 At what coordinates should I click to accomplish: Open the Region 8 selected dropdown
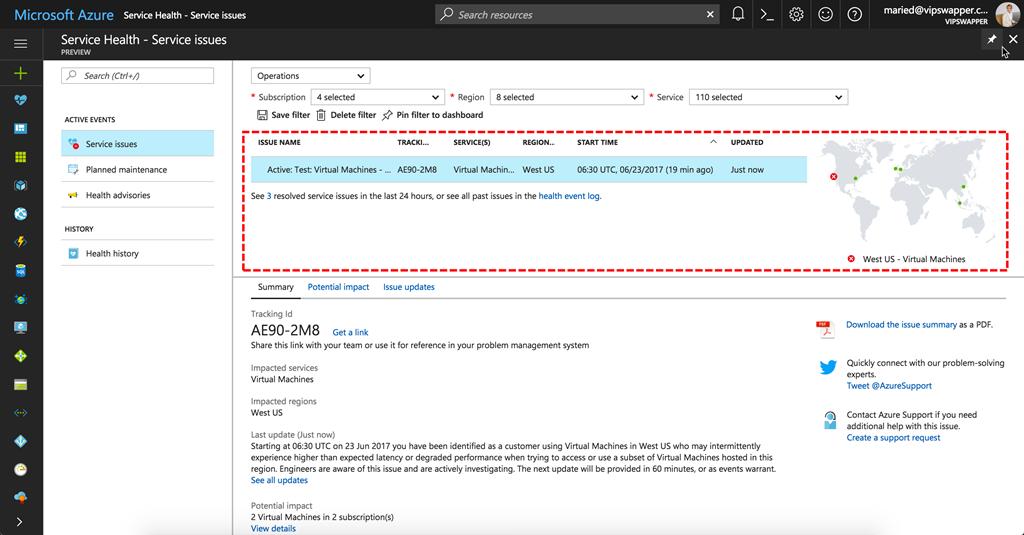(566, 97)
